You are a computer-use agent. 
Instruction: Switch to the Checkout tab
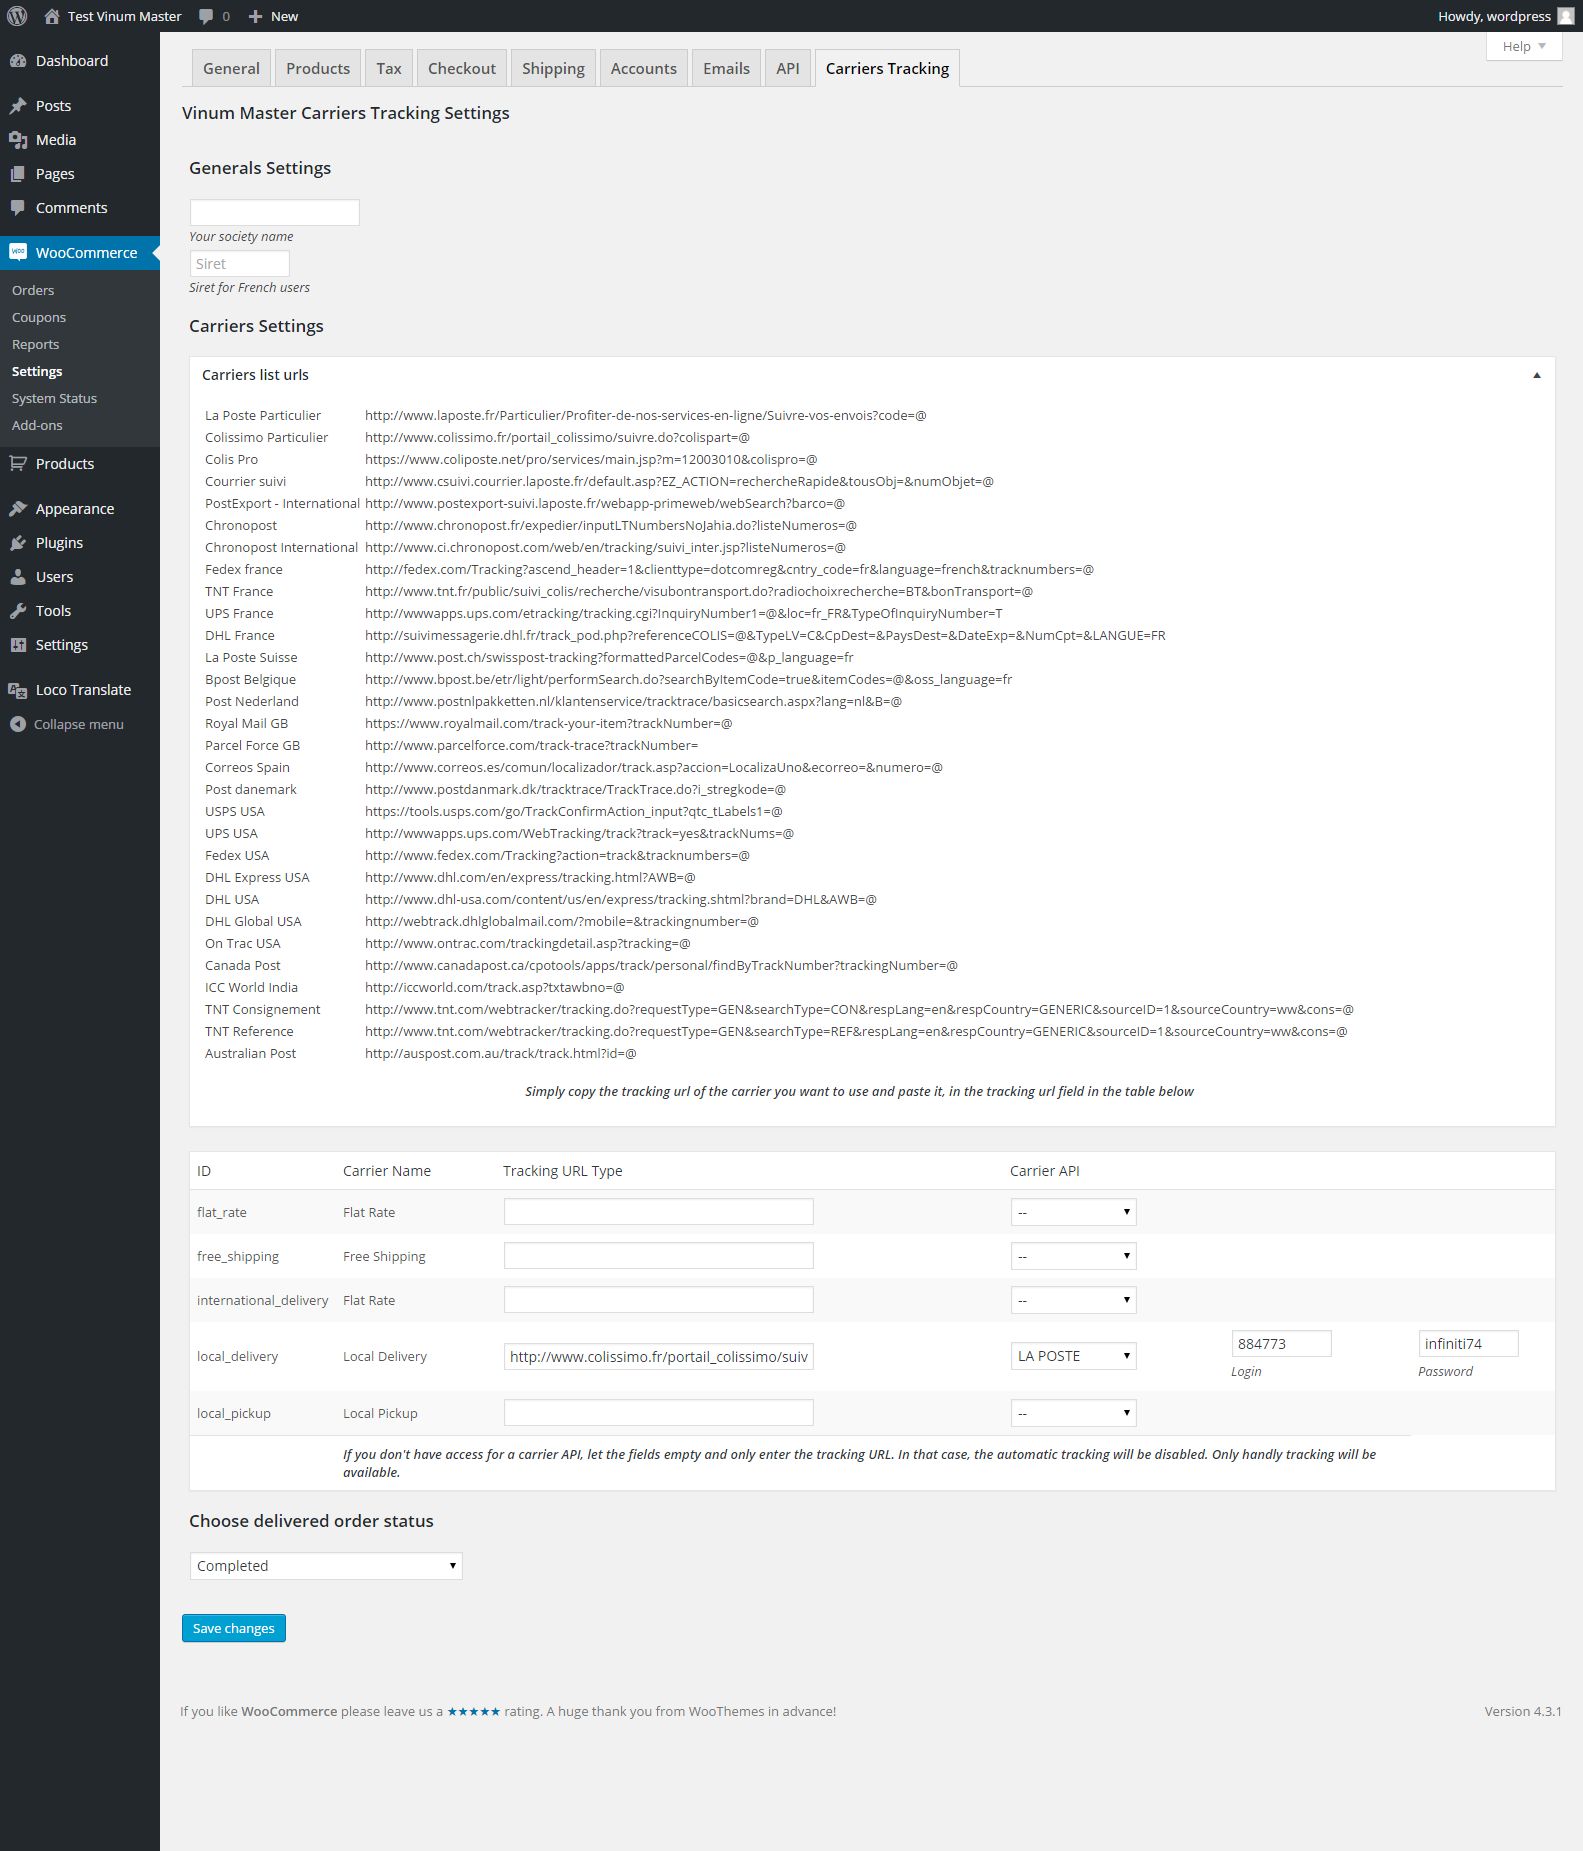462,68
